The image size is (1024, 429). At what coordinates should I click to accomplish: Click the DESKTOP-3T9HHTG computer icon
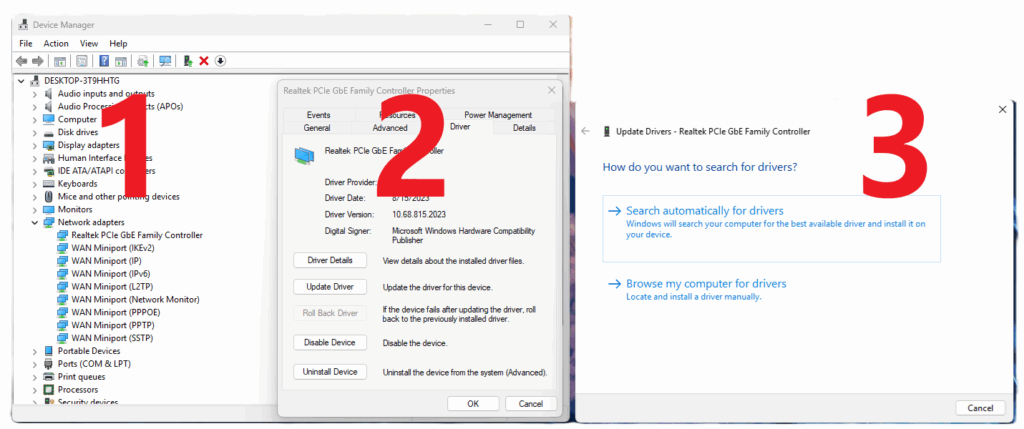click(x=35, y=81)
